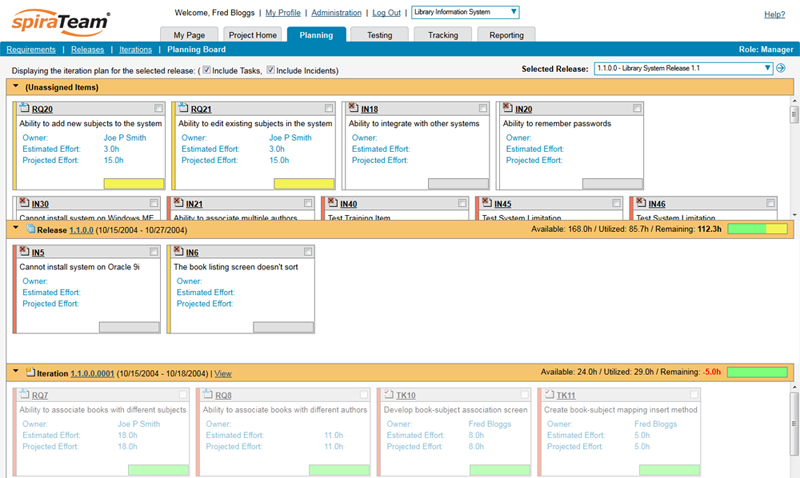Collapse the Unassigned Items section
Viewport: 800px width, 478px height.
pyautogui.click(x=16, y=88)
